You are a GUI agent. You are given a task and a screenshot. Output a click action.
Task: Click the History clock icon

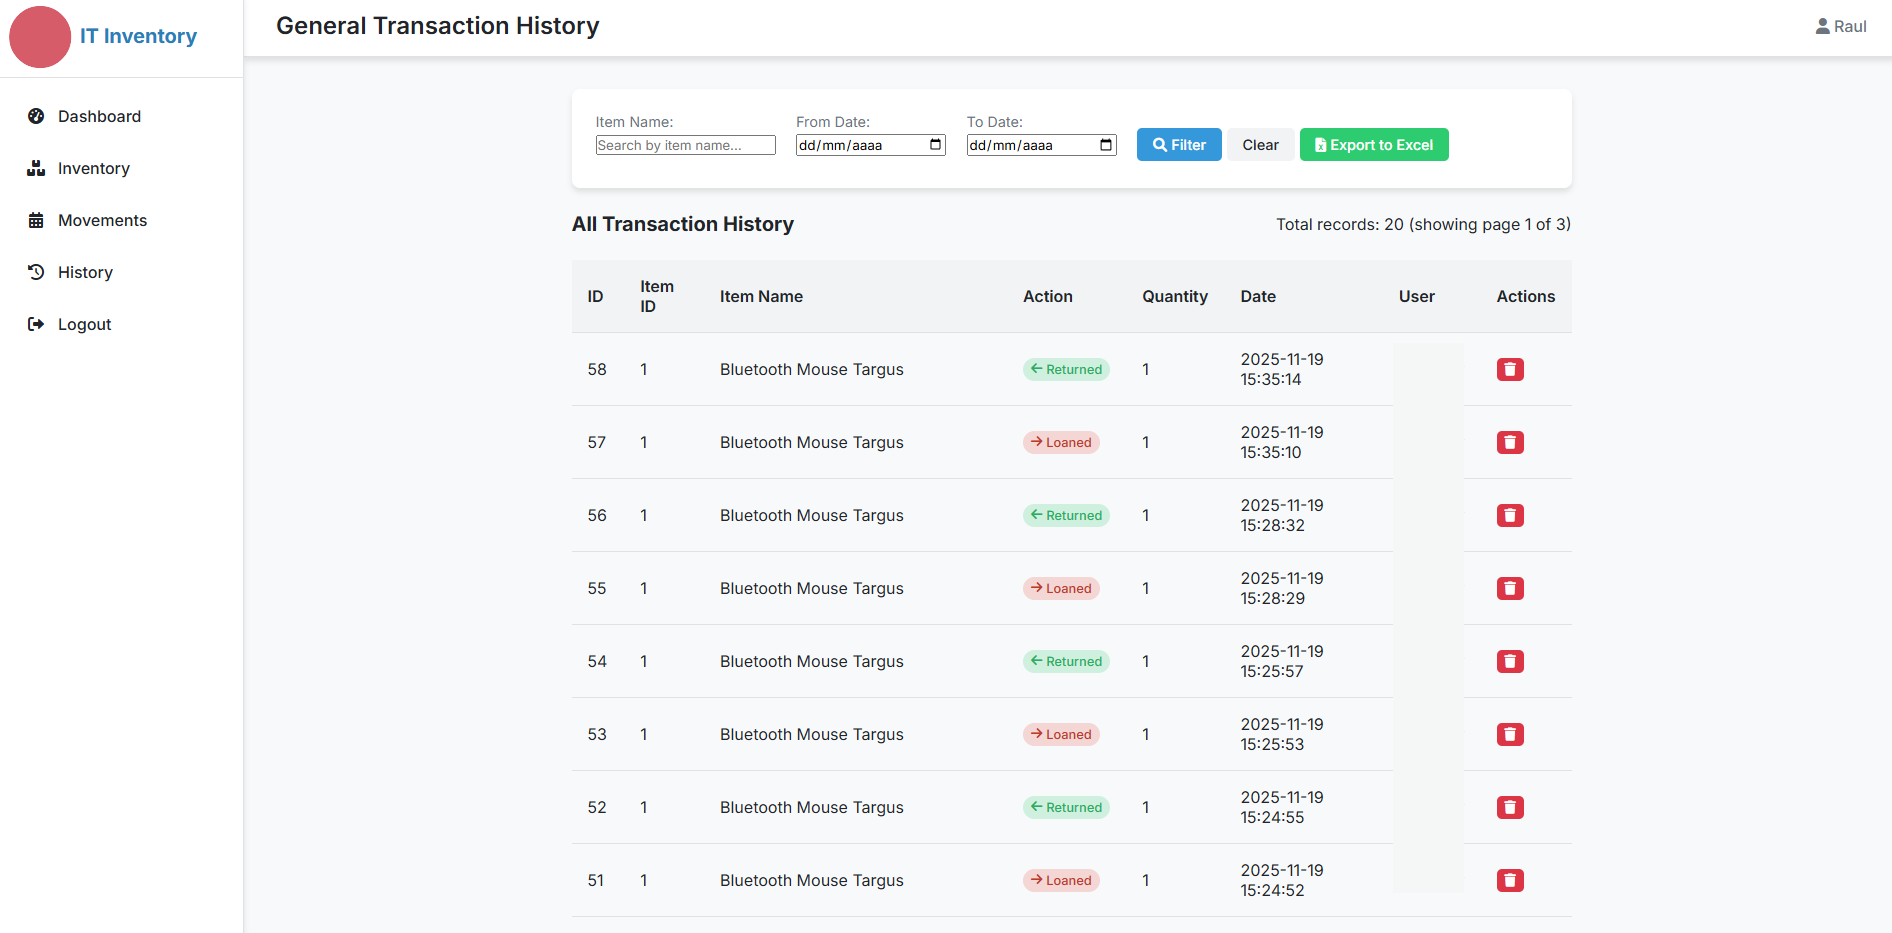(36, 272)
